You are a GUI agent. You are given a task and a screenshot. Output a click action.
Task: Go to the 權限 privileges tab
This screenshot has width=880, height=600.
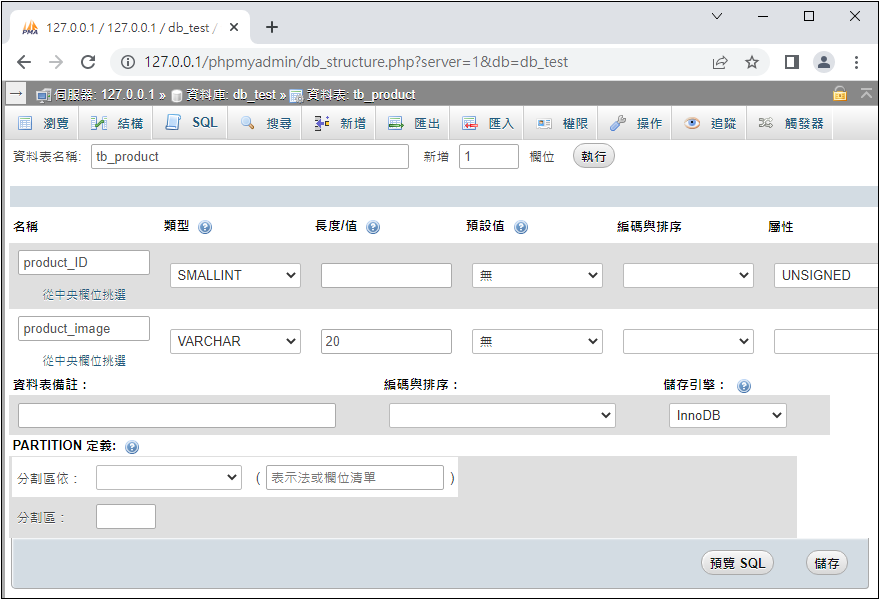click(562, 123)
